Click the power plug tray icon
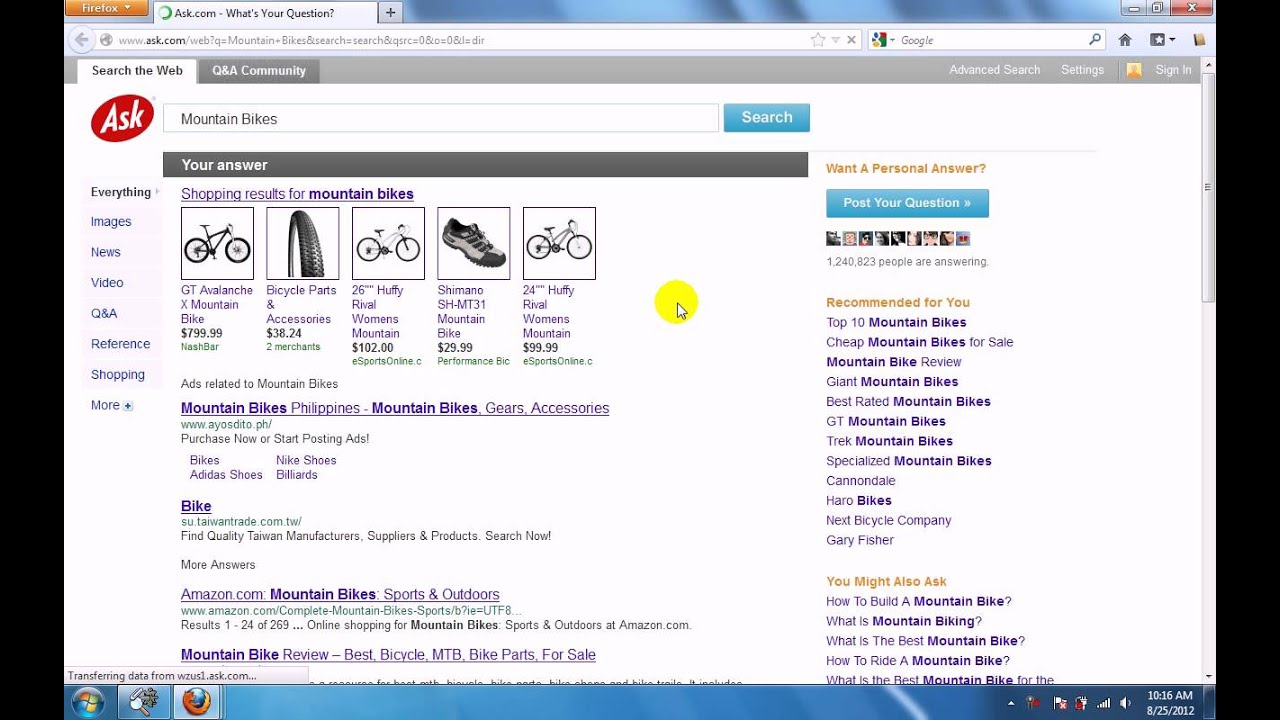This screenshot has width=1280, height=720. tap(1080, 703)
